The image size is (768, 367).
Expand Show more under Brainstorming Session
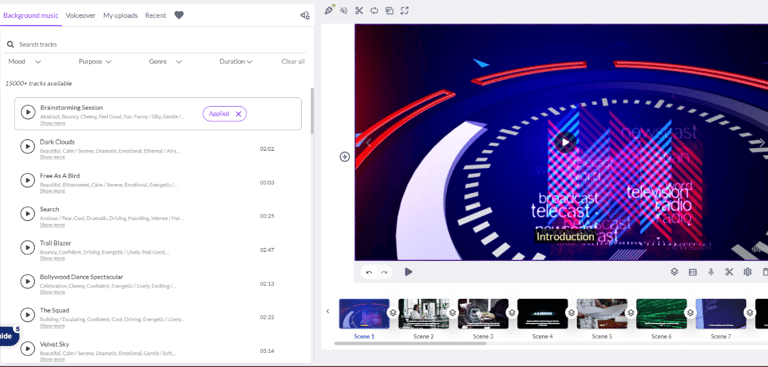point(52,123)
